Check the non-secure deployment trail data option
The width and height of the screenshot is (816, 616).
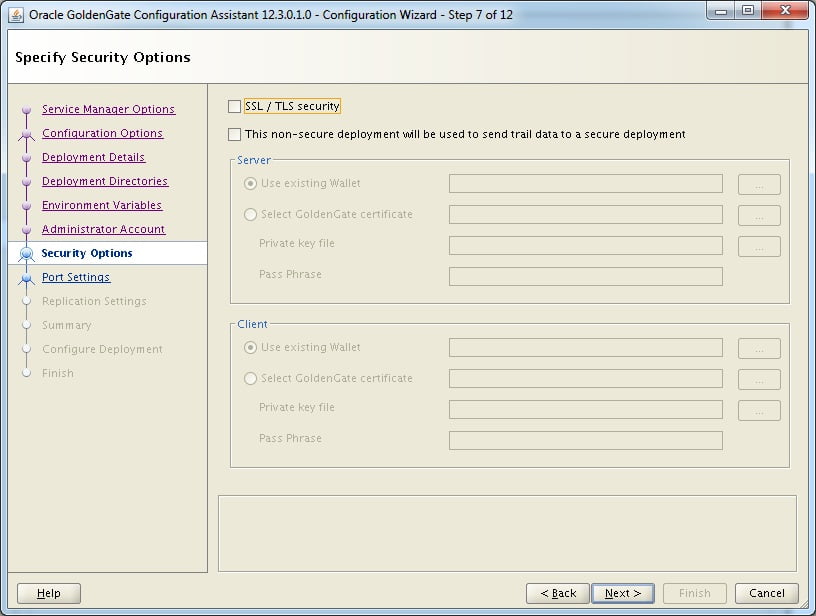coord(234,135)
